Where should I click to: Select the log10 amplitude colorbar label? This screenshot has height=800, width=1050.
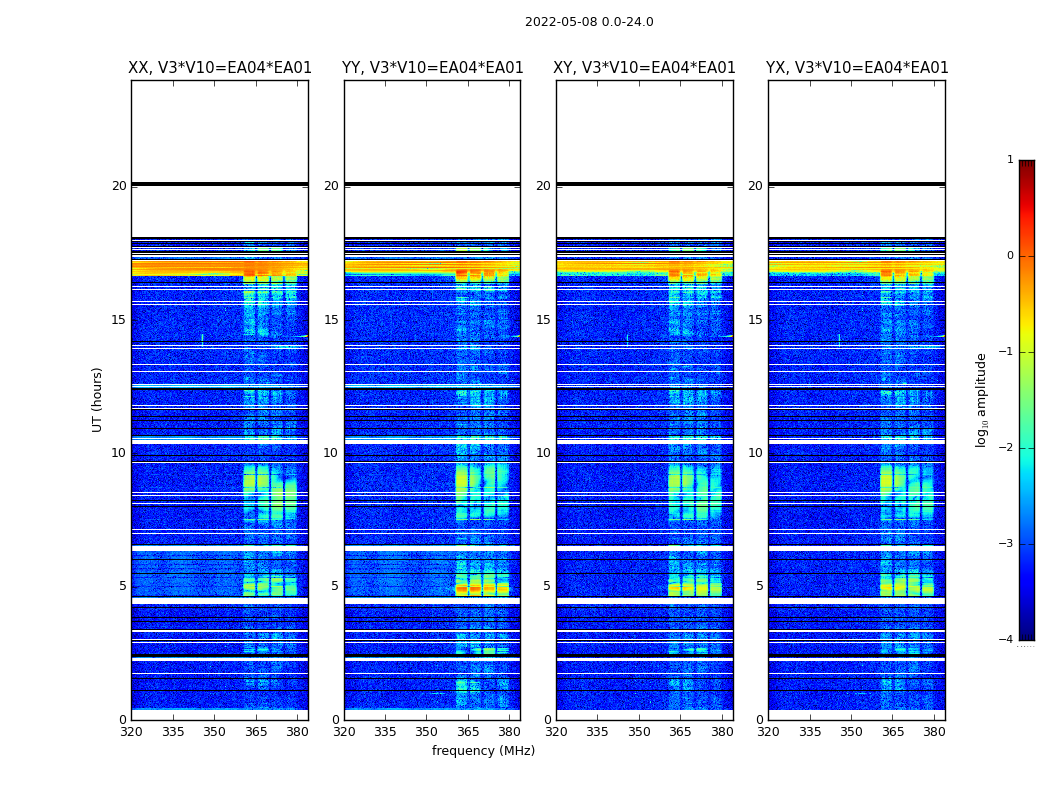982,400
